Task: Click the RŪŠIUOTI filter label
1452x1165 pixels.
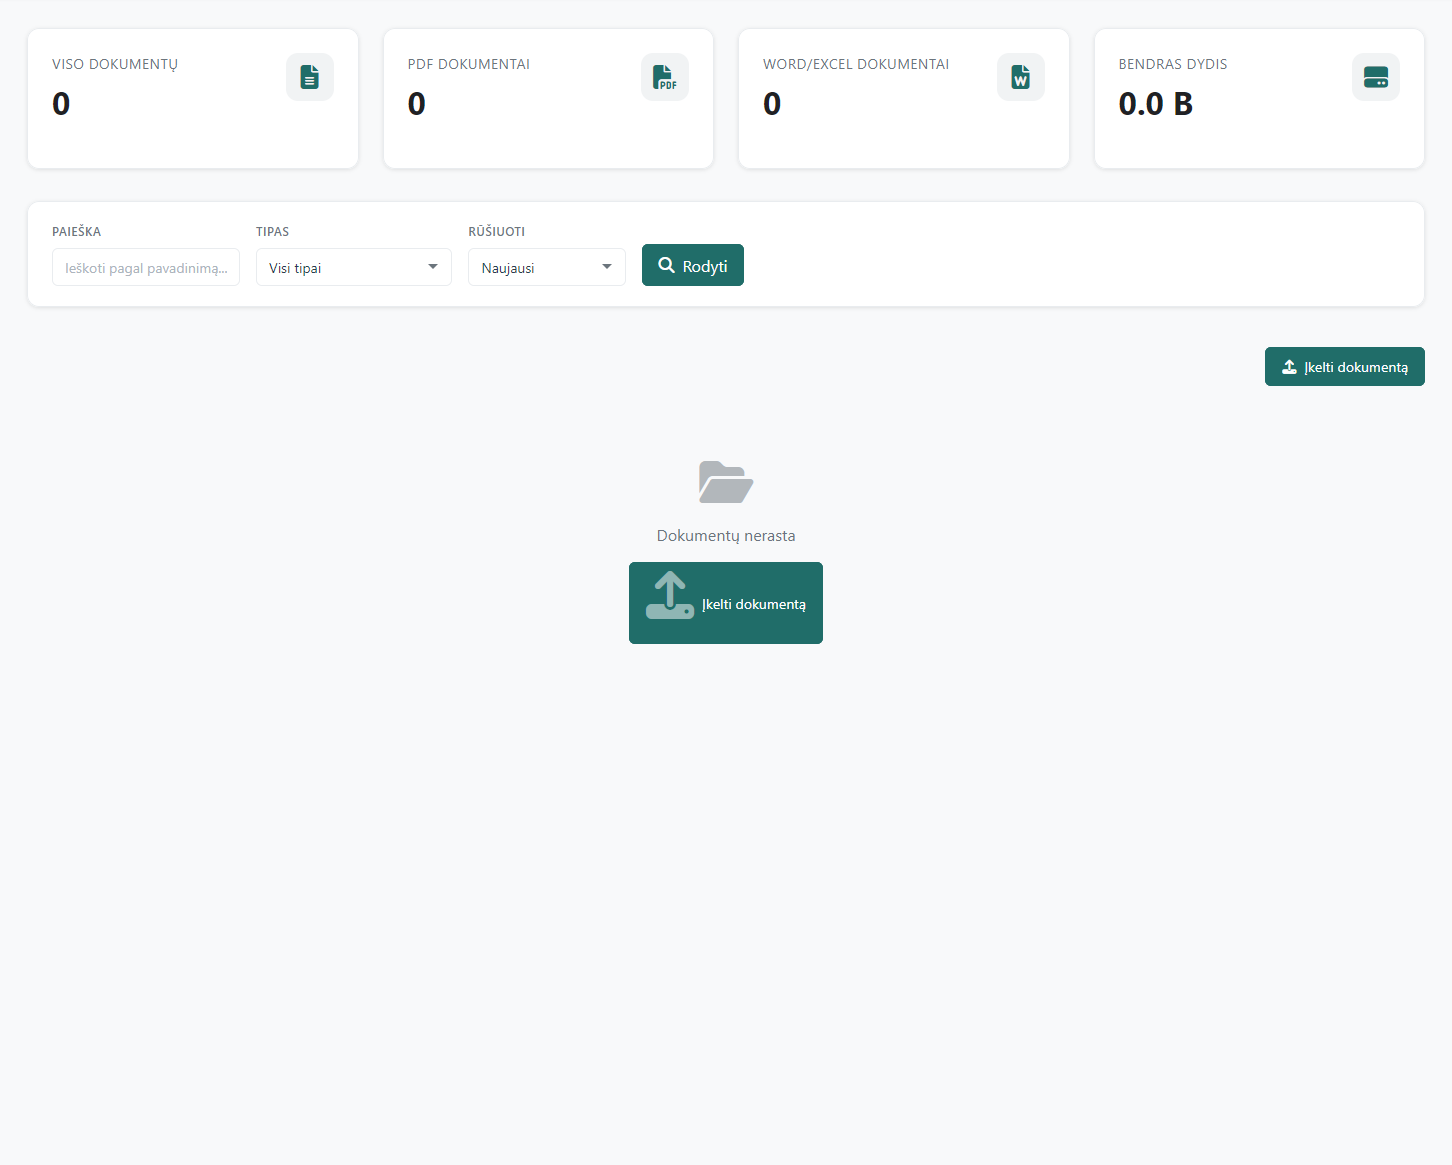Action: click(x=497, y=231)
